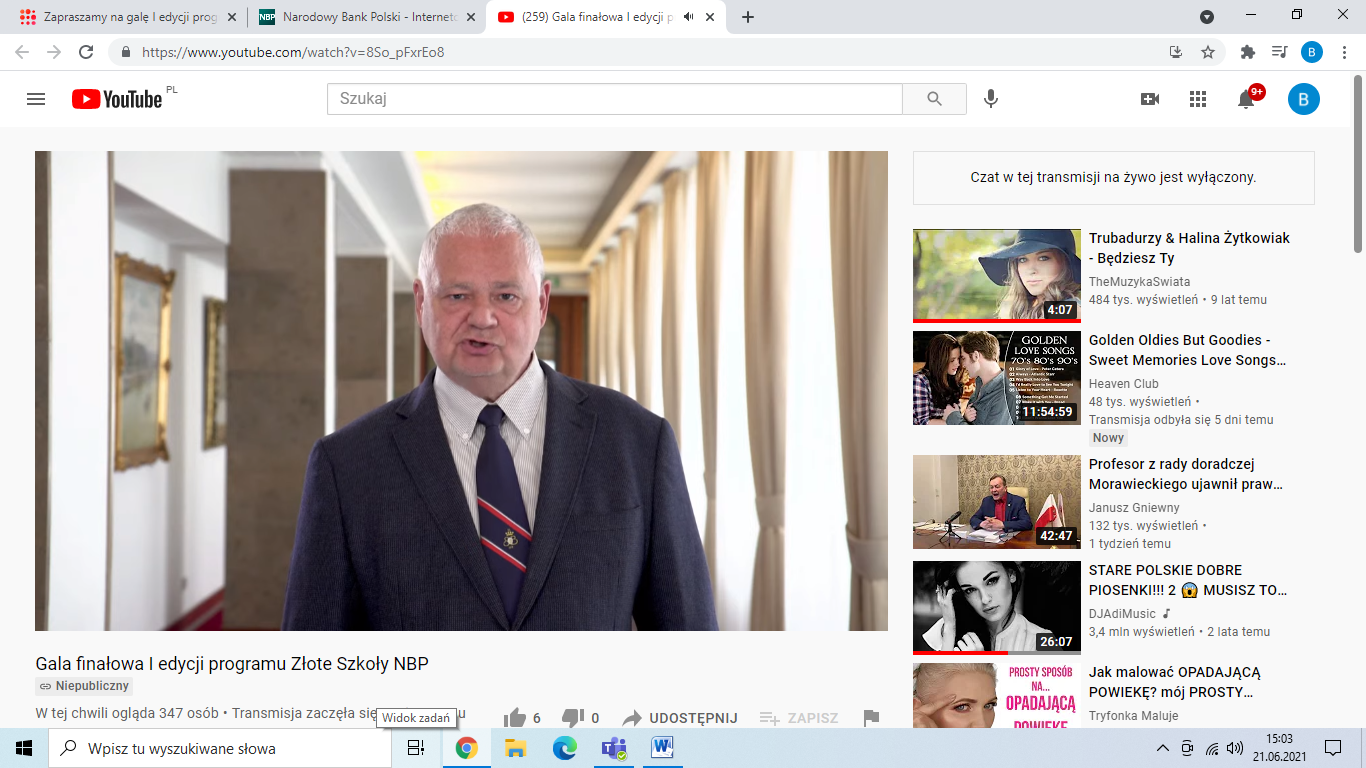Click the install app icon in address bar

(1176, 52)
